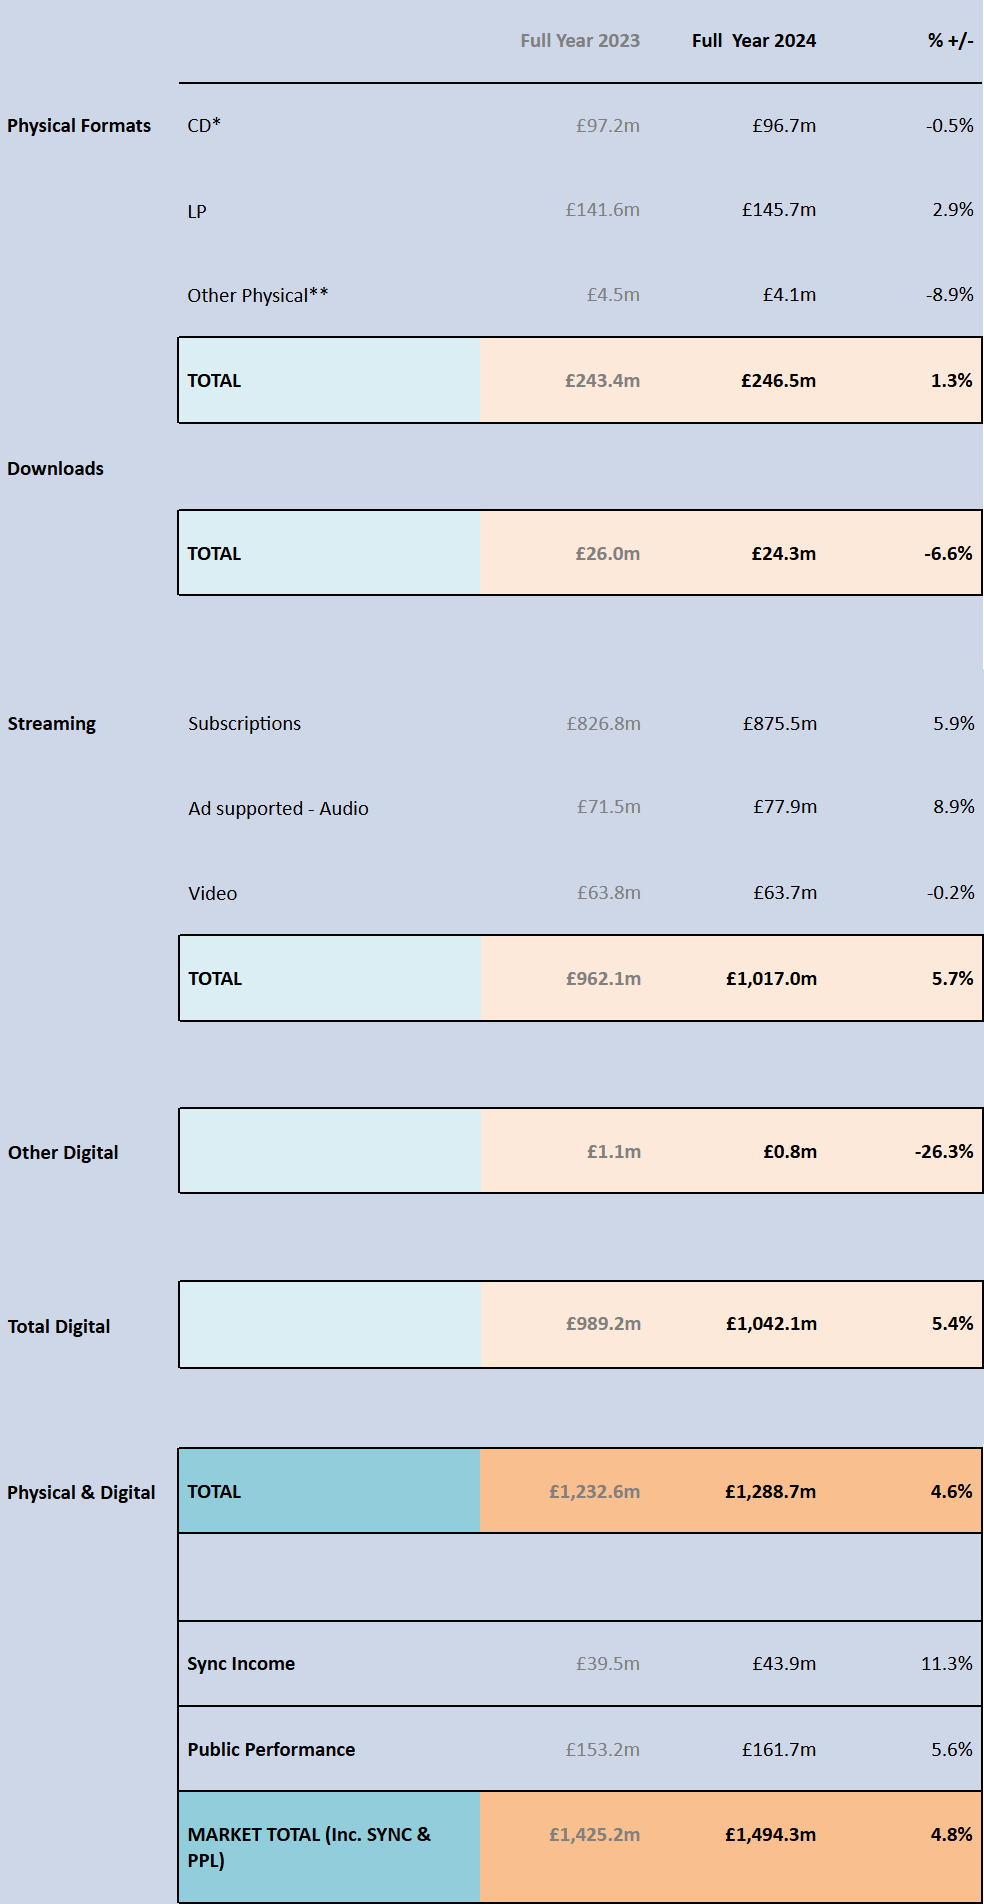Click the Other Digital section label
Screen dimensions: 984x1904
pyautogui.click(x=63, y=1153)
